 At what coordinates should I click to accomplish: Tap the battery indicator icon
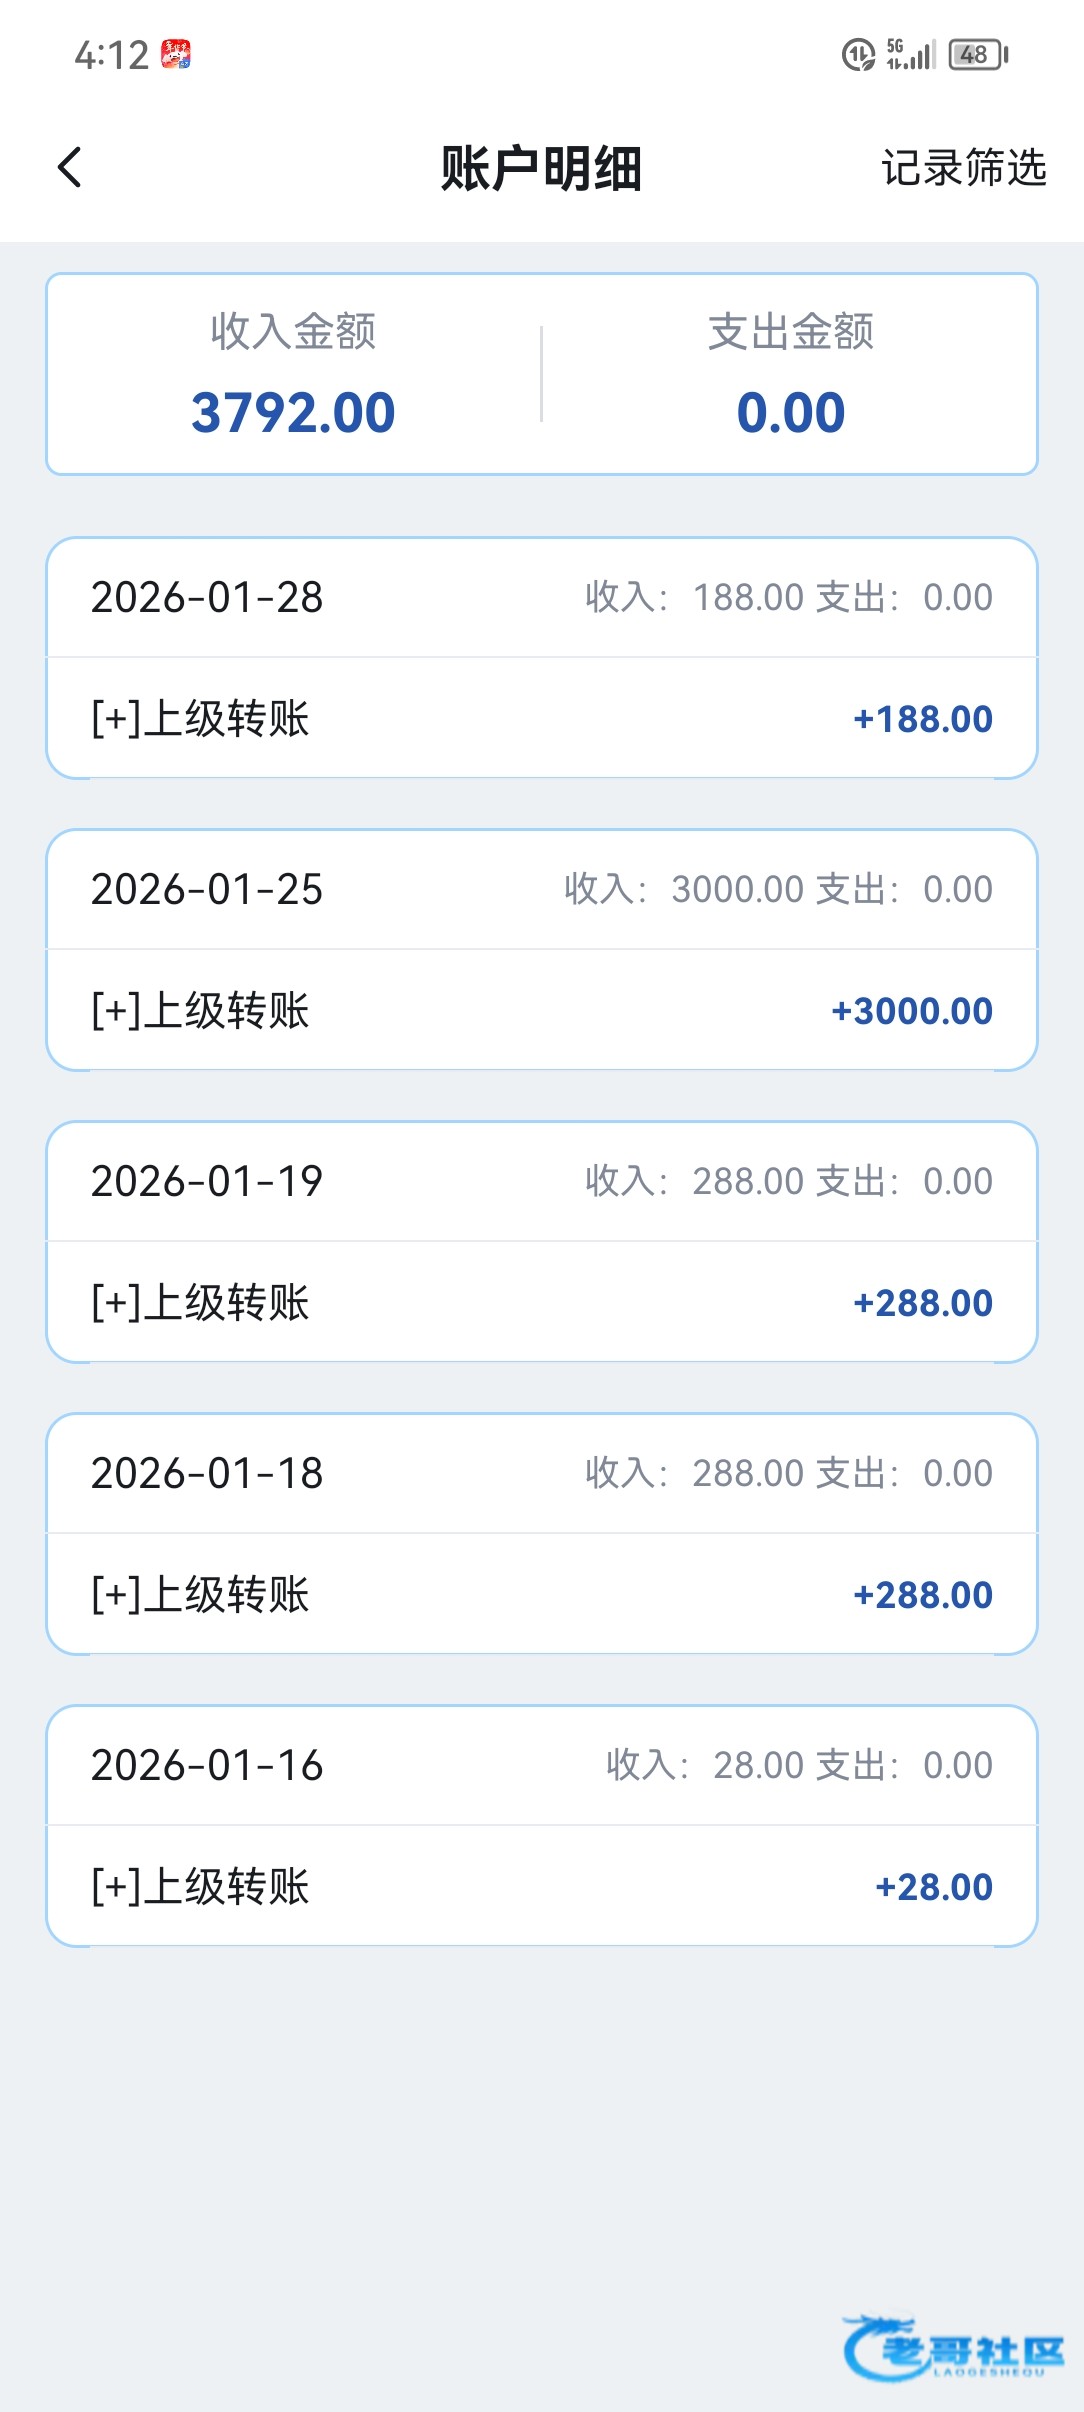[x=978, y=54]
